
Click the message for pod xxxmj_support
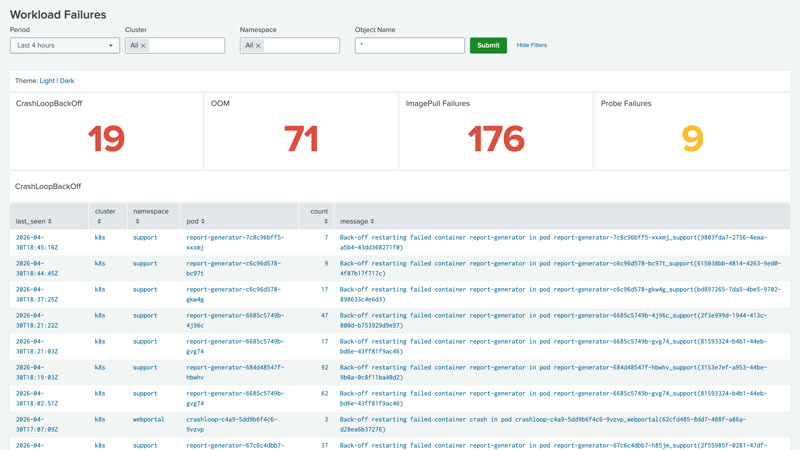[553, 242]
